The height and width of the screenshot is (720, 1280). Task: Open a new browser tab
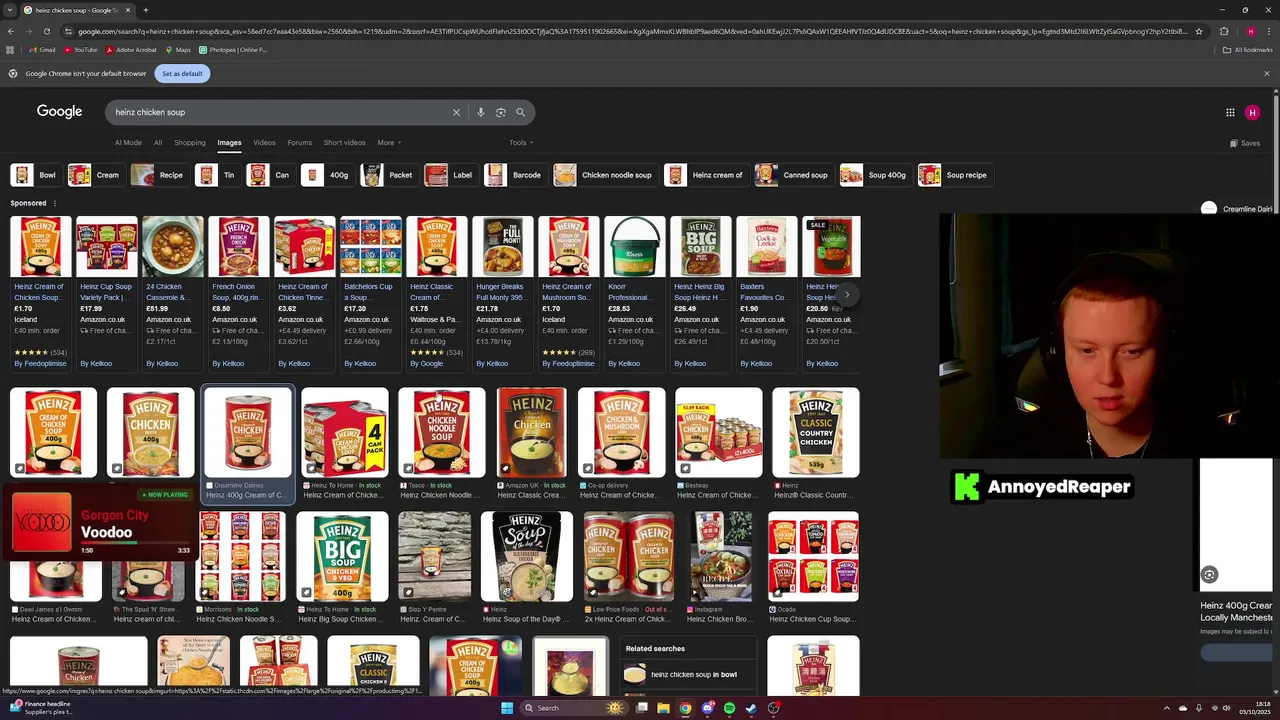pyautogui.click(x=145, y=10)
